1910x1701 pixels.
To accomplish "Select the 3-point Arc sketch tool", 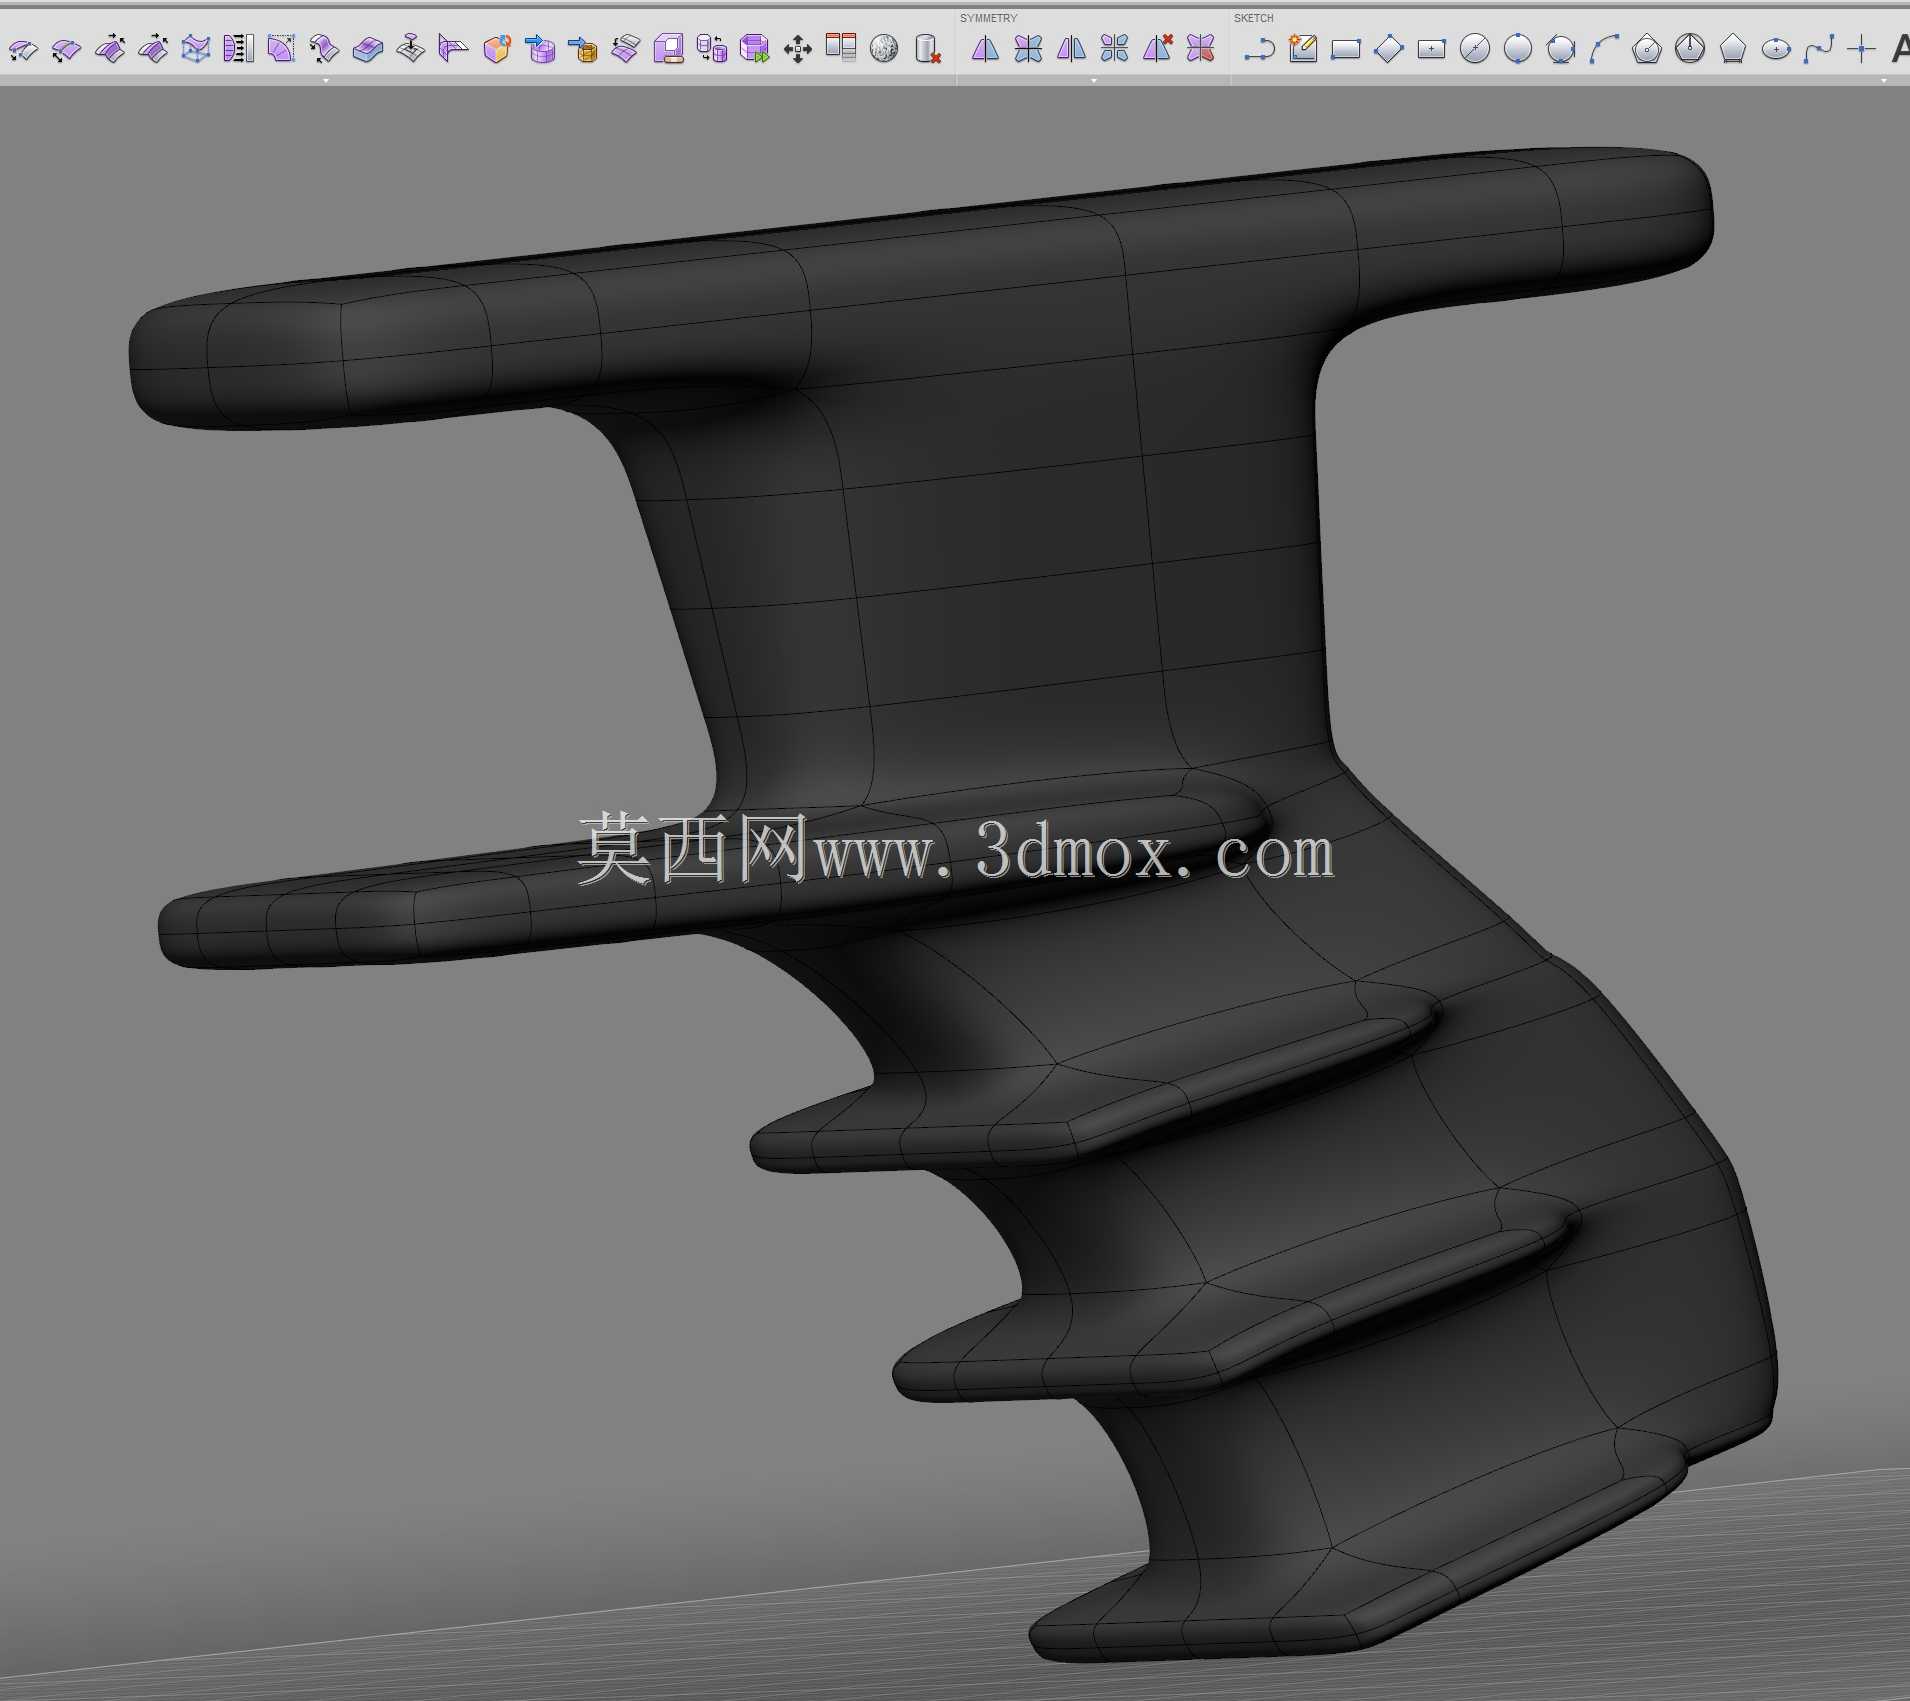I will 1603,48.
